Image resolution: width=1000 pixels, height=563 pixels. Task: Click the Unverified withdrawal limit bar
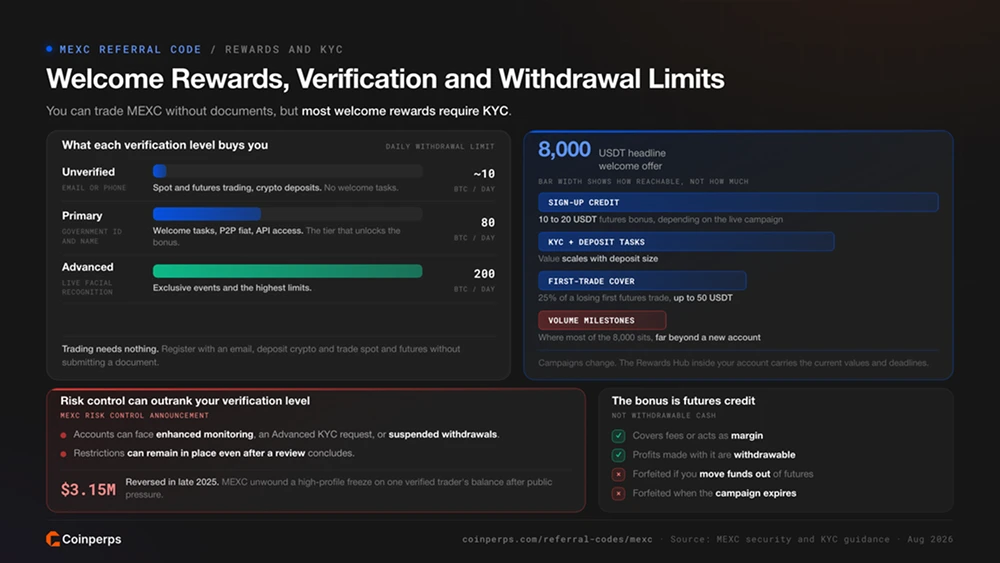288,171
